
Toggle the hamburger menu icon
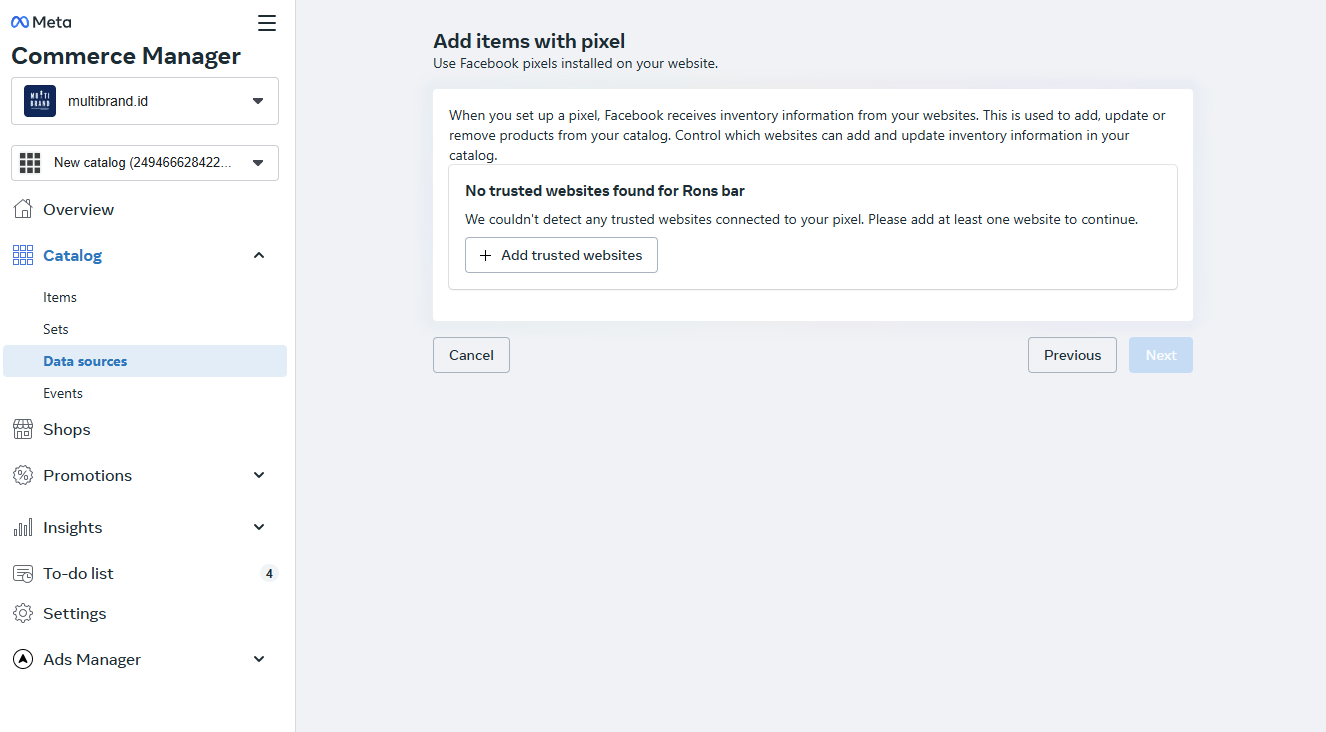click(x=266, y=23)
